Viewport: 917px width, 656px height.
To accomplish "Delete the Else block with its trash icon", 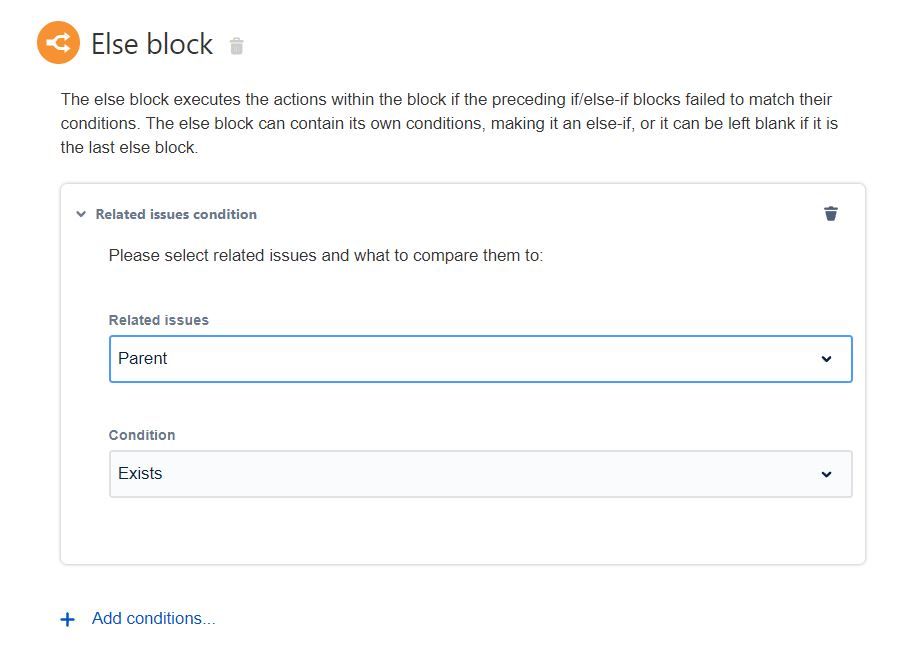I will click(x=237, y=46).
